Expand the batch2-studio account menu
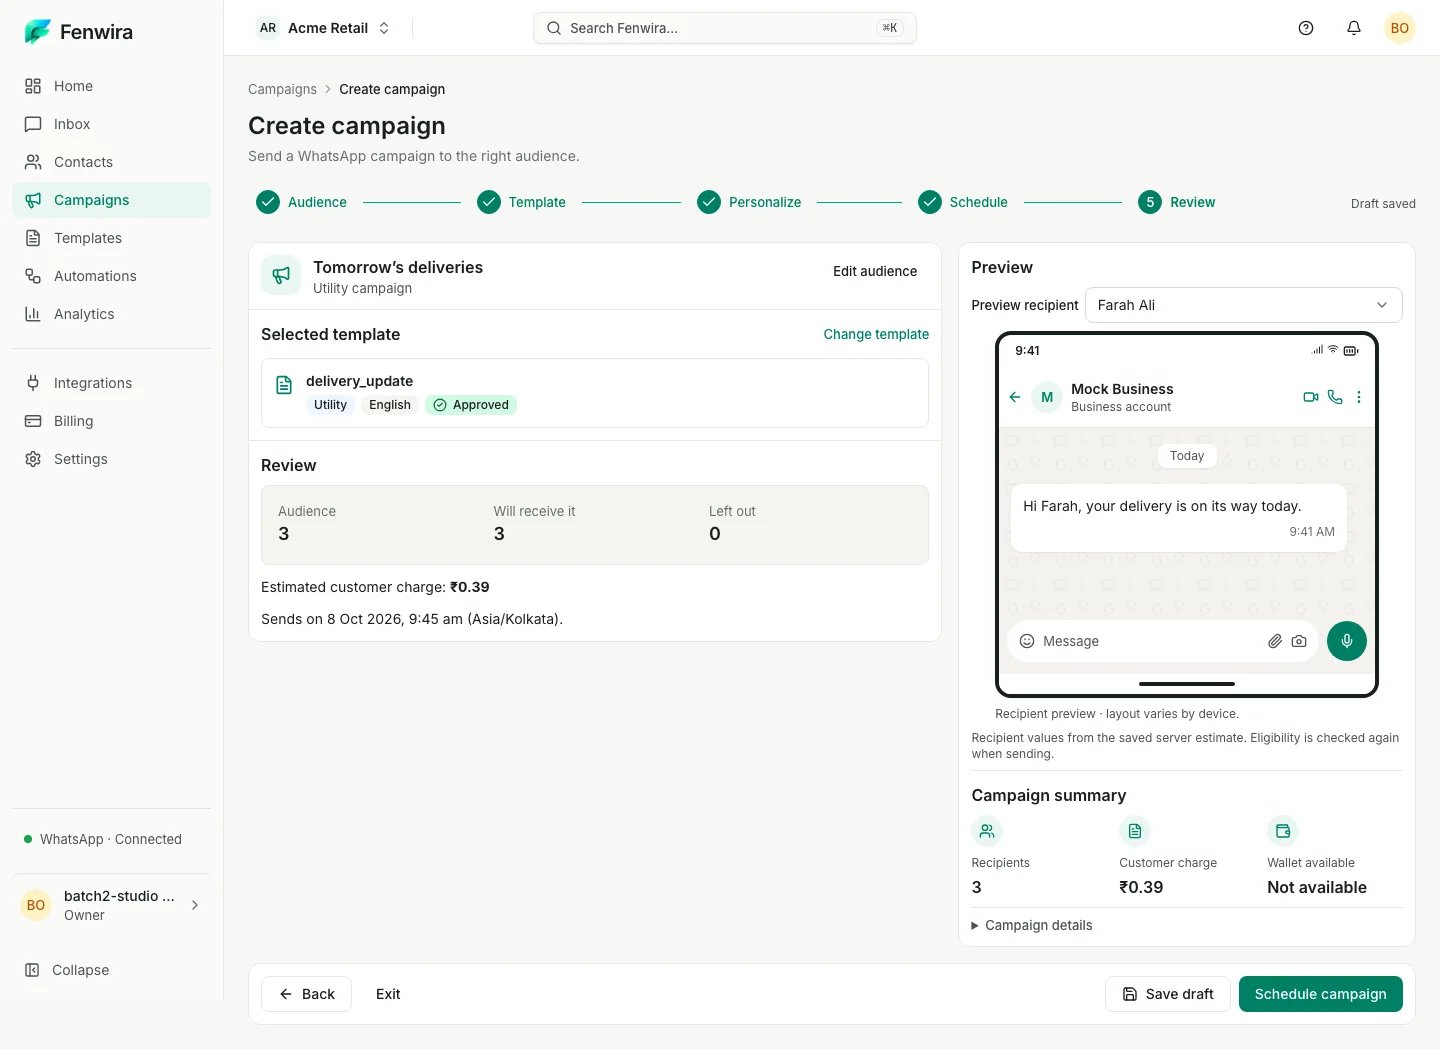This screenshot has width=1440, height=1049. click(x=111, y=905)
